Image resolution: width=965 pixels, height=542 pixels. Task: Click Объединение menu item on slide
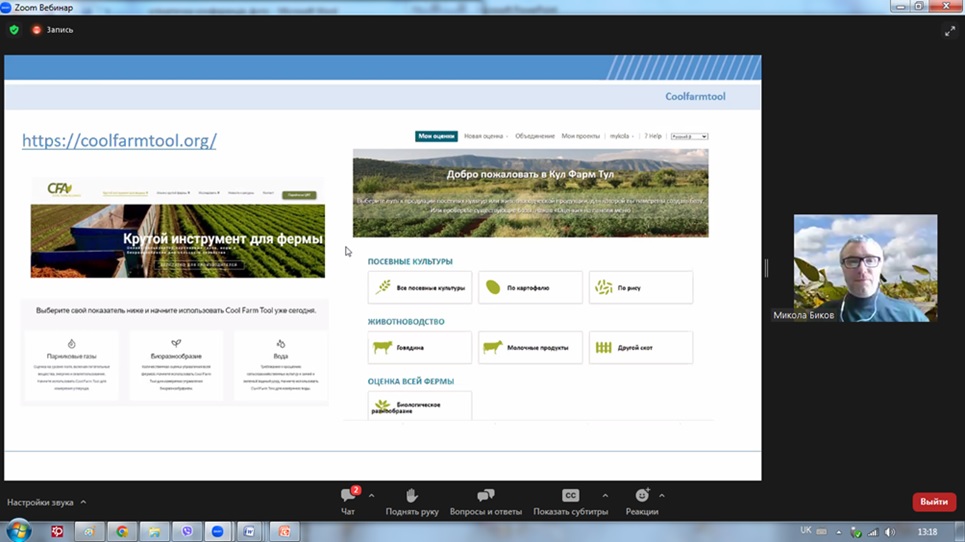click(535, 136)
